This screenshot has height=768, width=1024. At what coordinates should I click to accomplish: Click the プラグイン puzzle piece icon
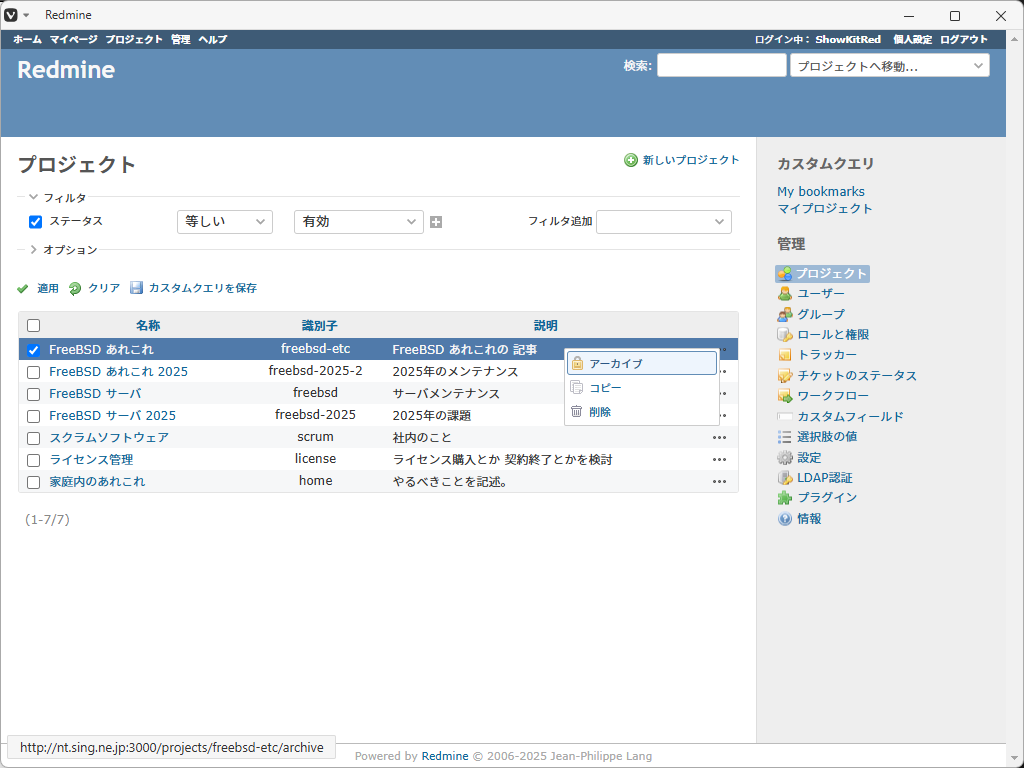[x=784, y=498]
